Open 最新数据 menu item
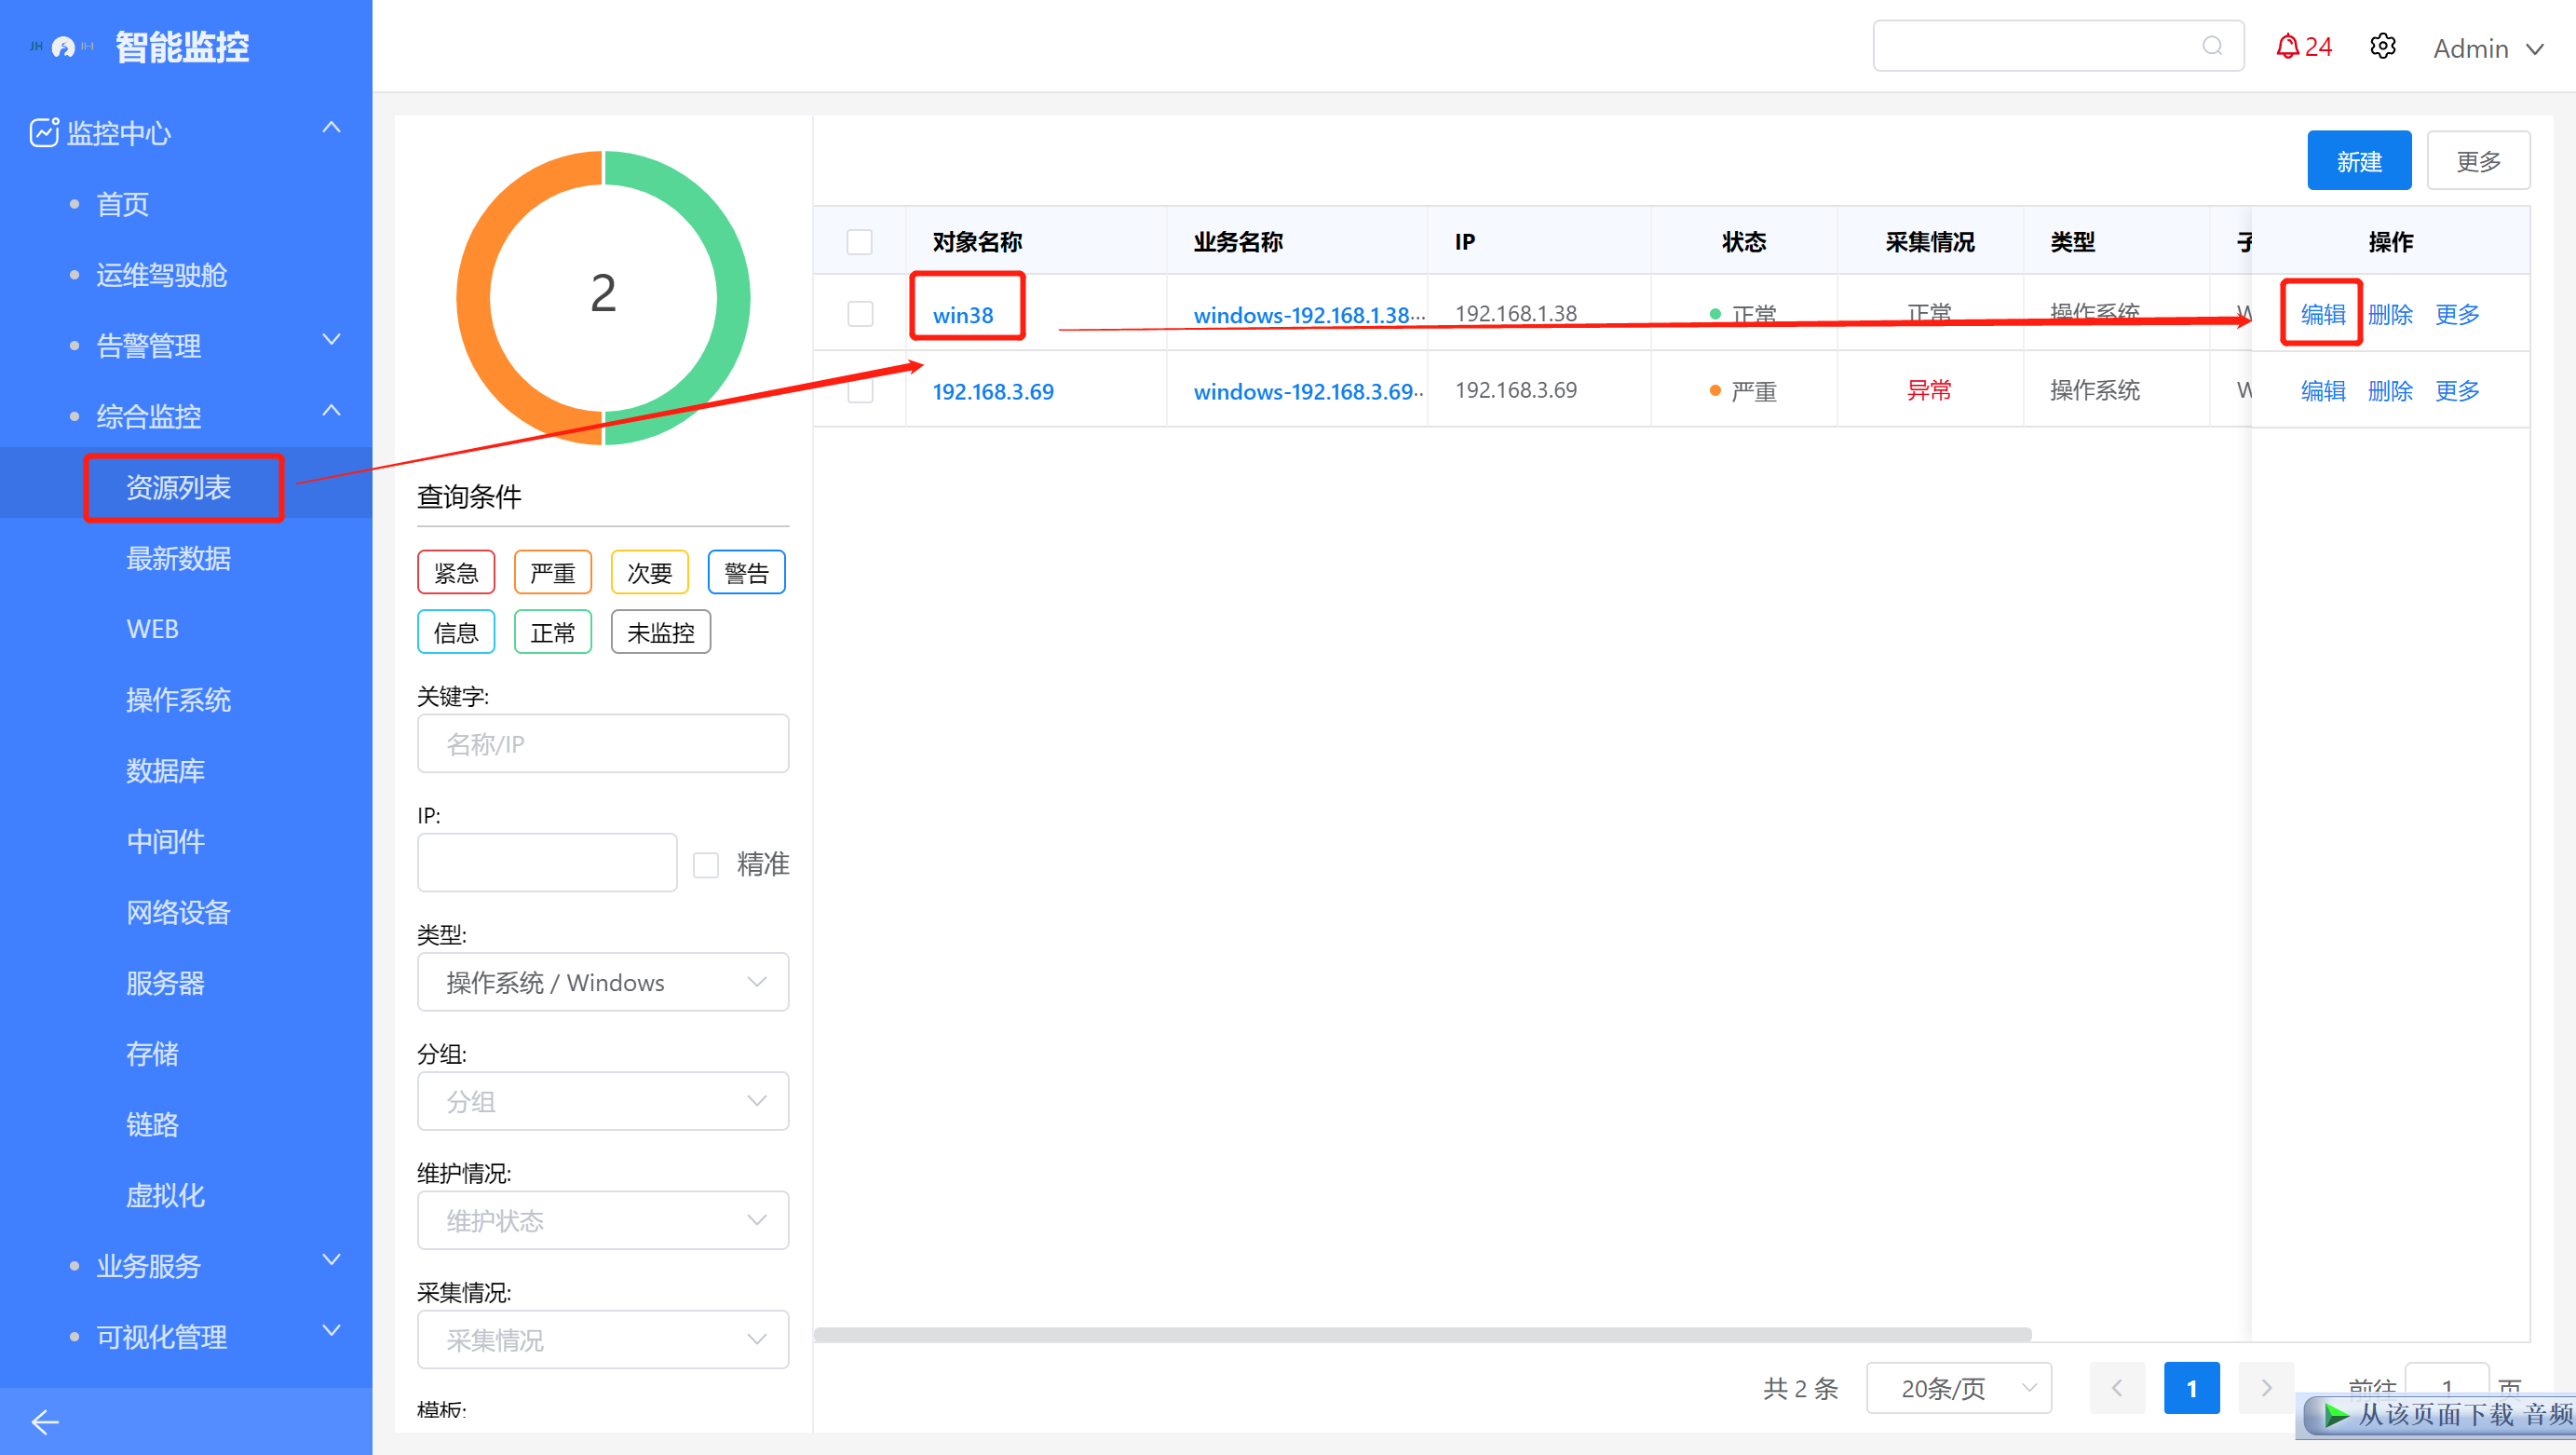 [x=178, y=558]
